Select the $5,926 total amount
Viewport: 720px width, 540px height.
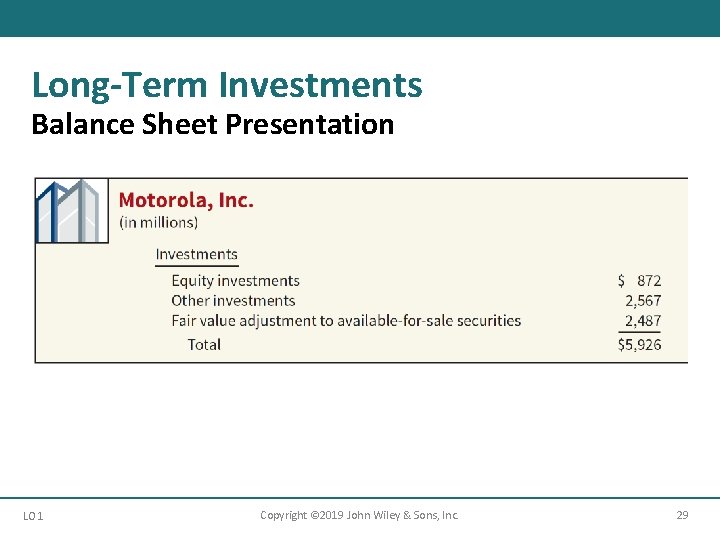(x=640, y=345)
